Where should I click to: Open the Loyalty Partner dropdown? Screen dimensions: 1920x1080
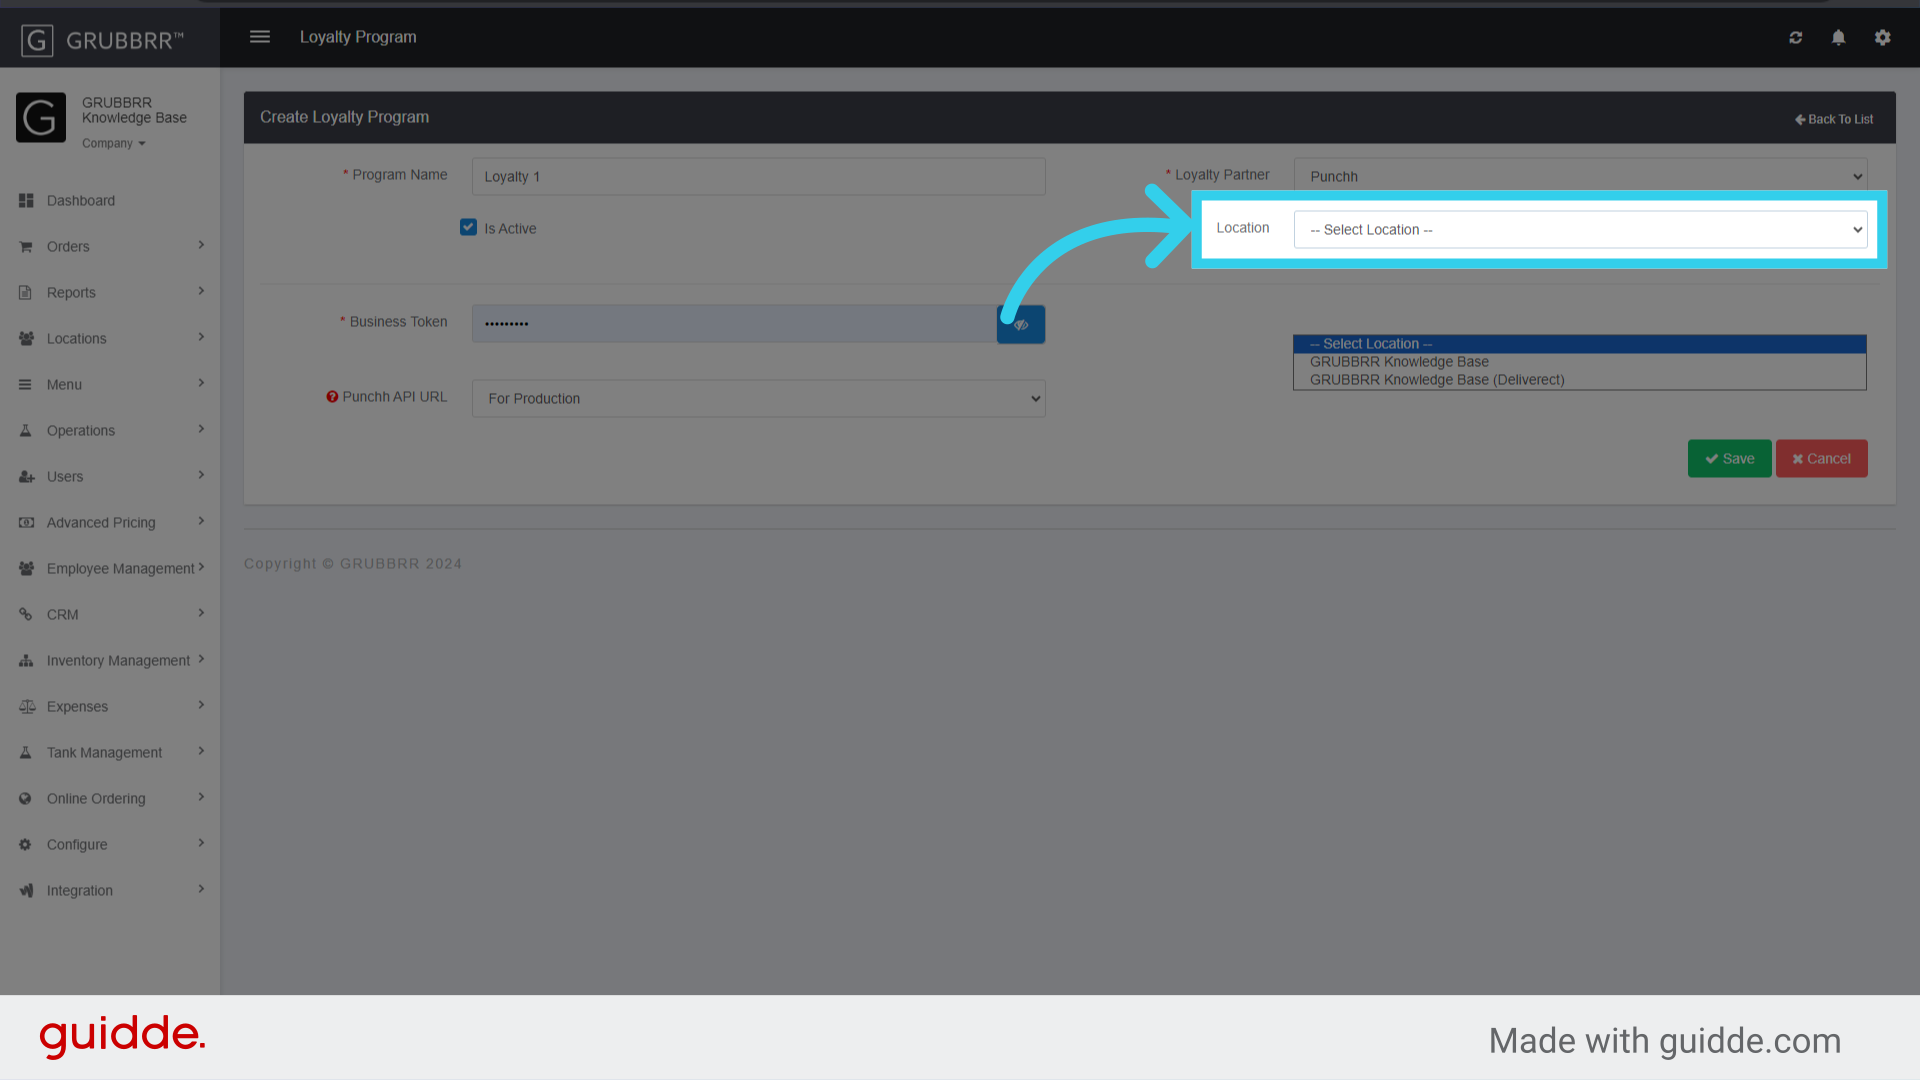[1580, 177]
